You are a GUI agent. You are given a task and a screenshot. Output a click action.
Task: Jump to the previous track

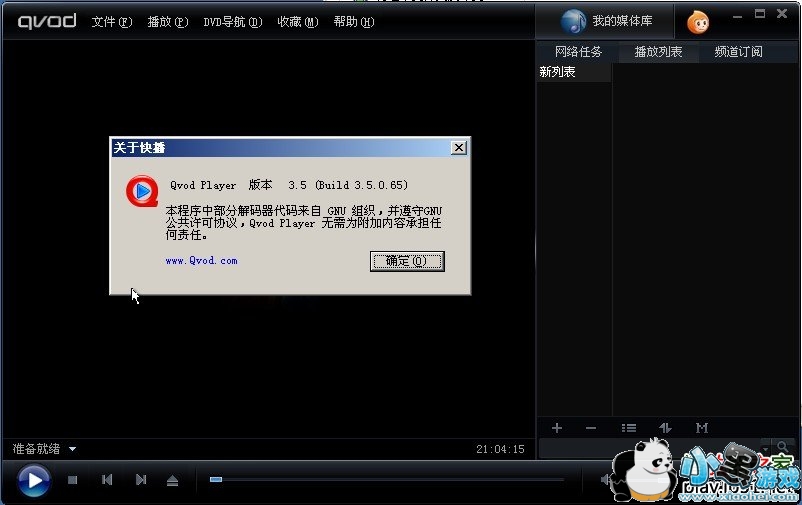(107, 480)
